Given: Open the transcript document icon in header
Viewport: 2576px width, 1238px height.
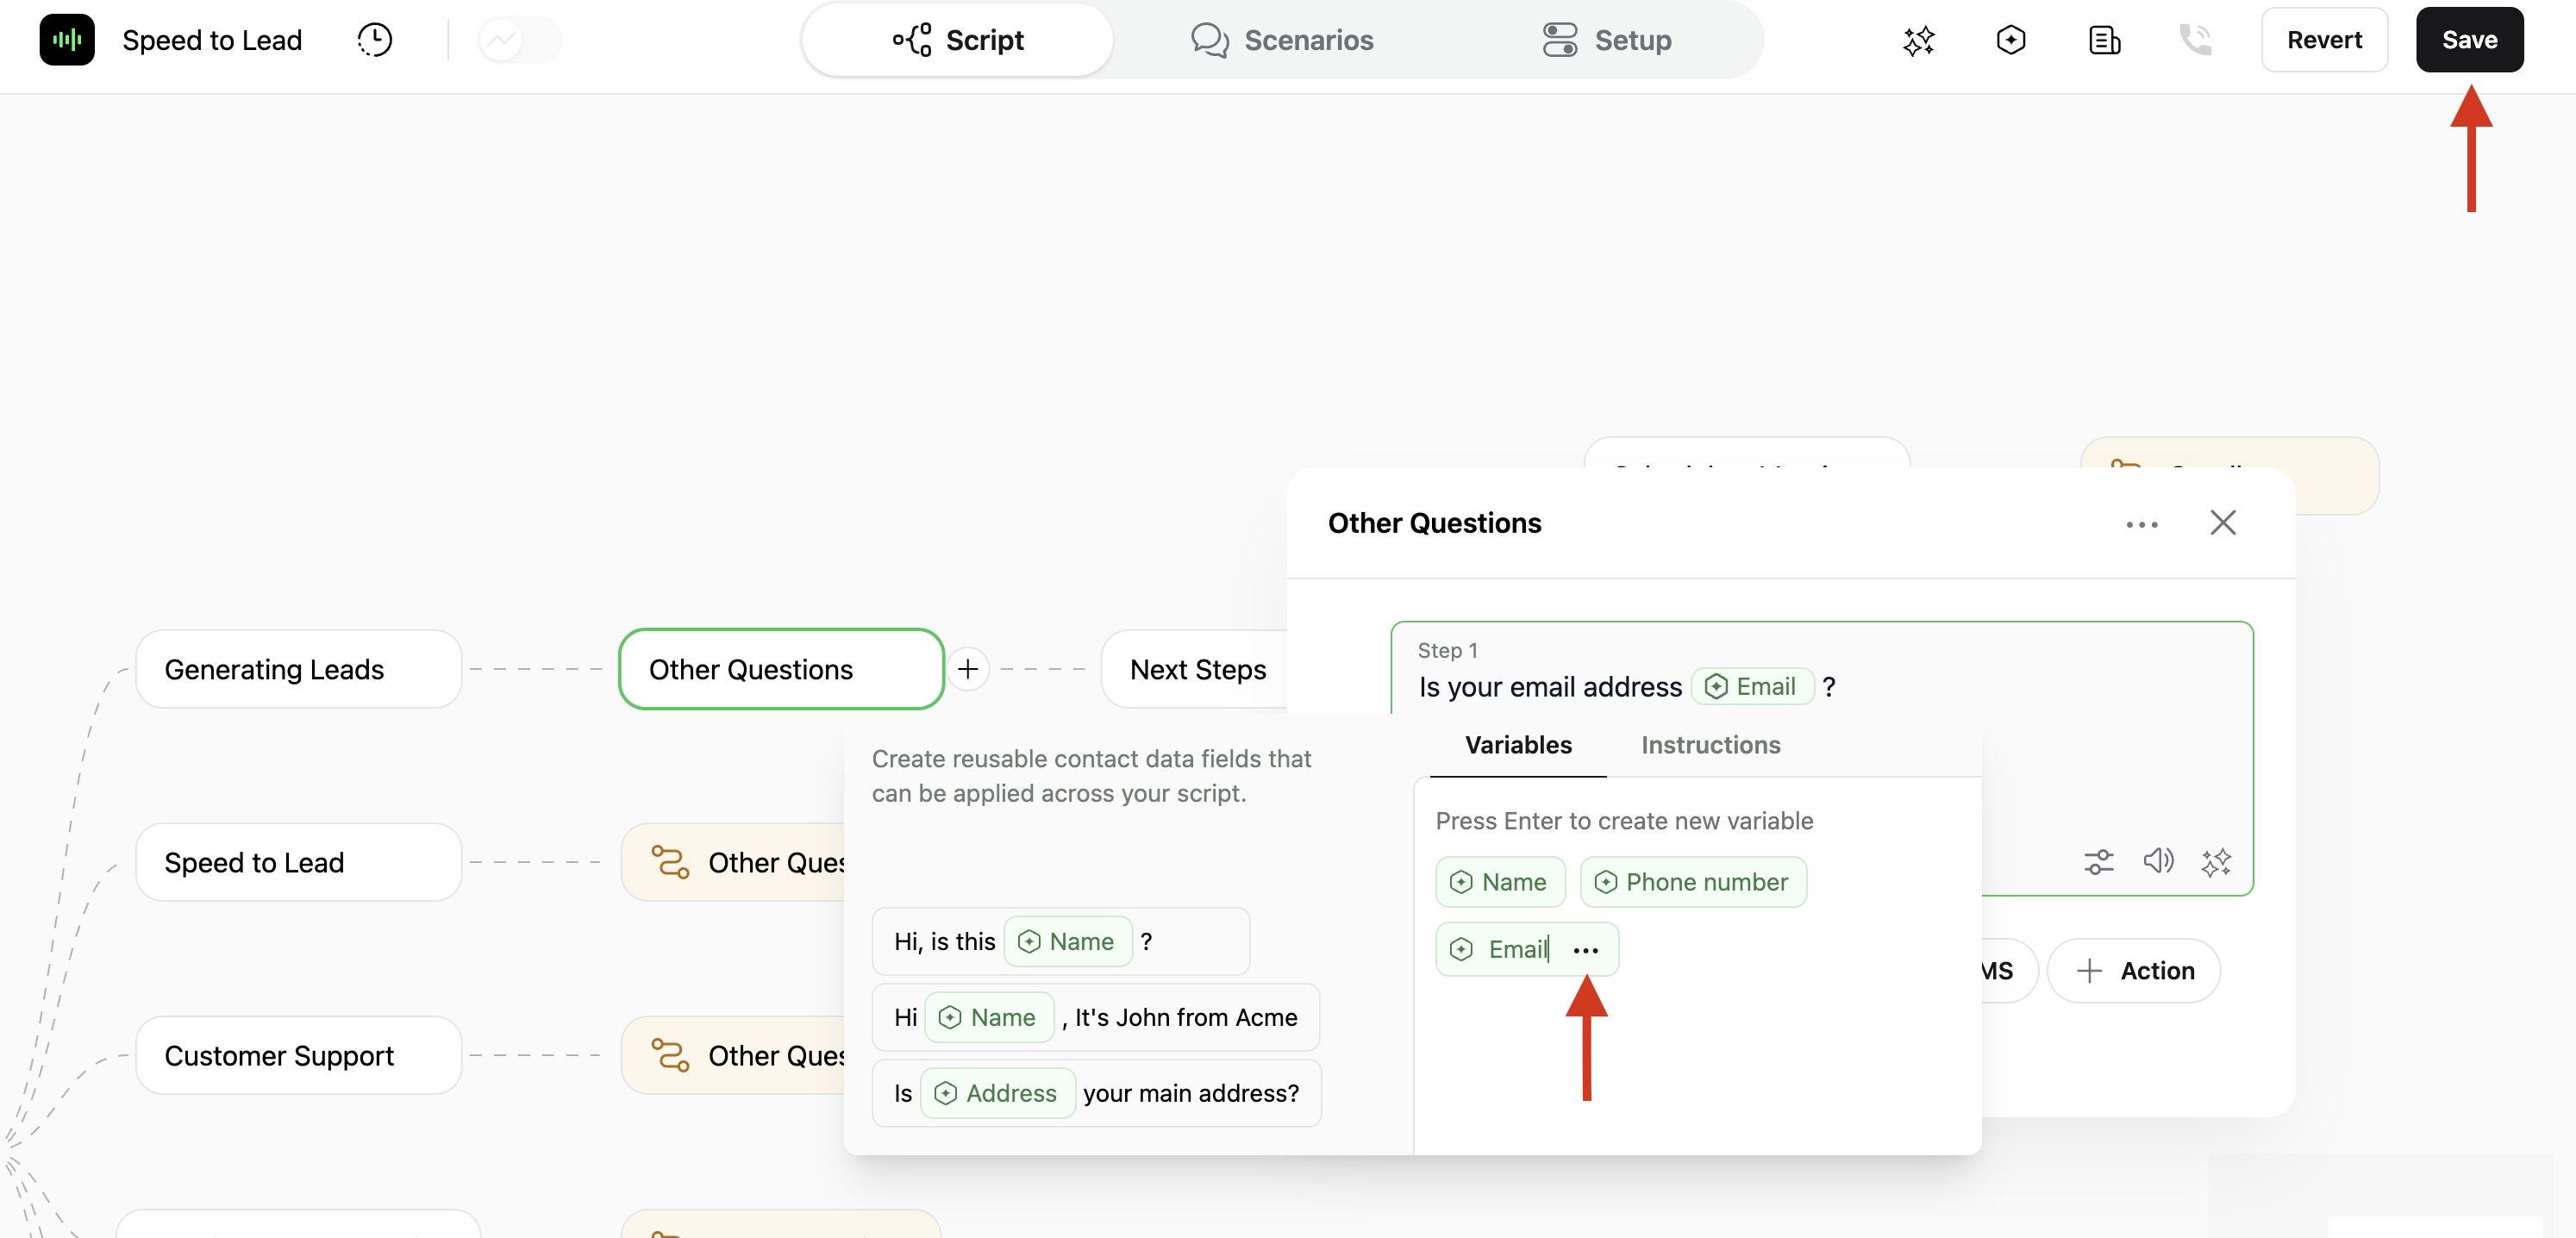Looking at the screenshot, I should [x=2104, y=40].
